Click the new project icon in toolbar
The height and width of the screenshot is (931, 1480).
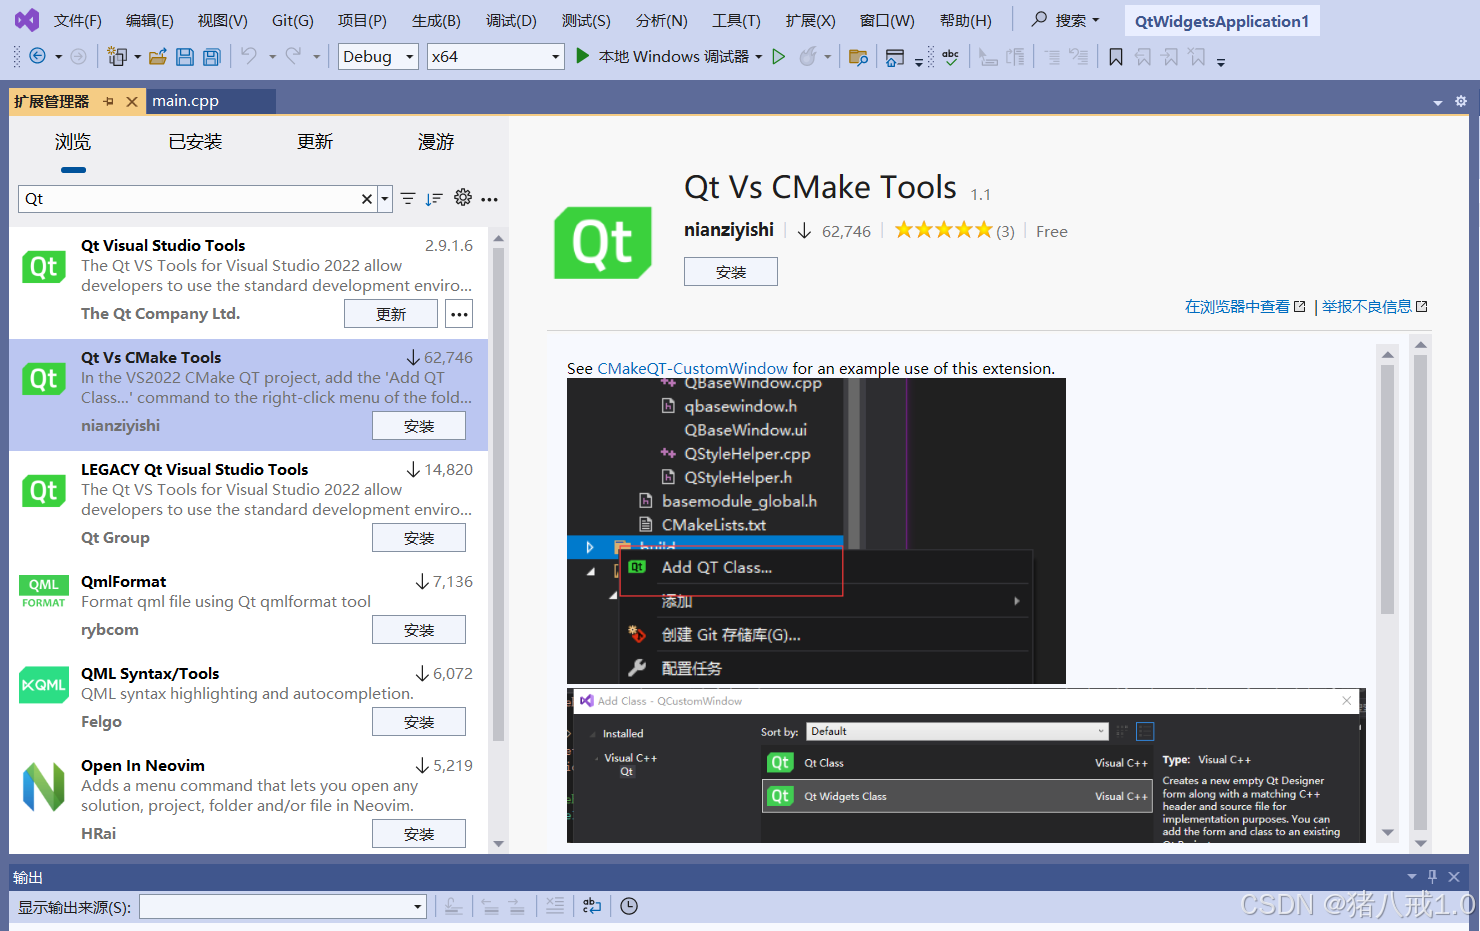(116, 57)
